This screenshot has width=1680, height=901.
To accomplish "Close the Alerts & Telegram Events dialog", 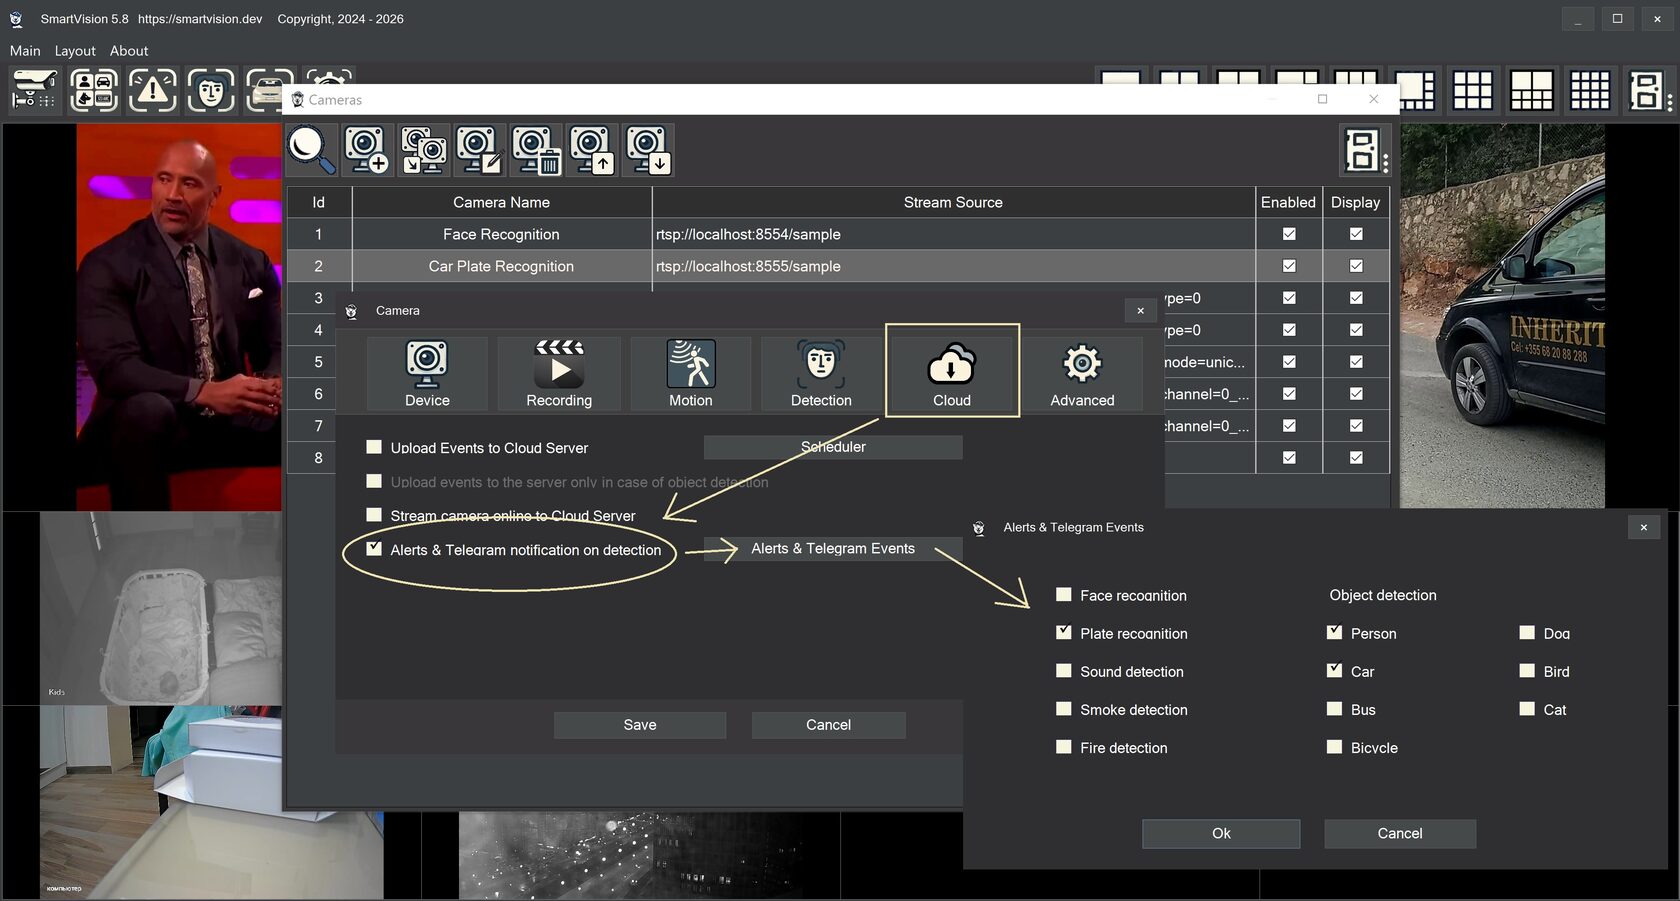I will click(x=1644, y=527).
